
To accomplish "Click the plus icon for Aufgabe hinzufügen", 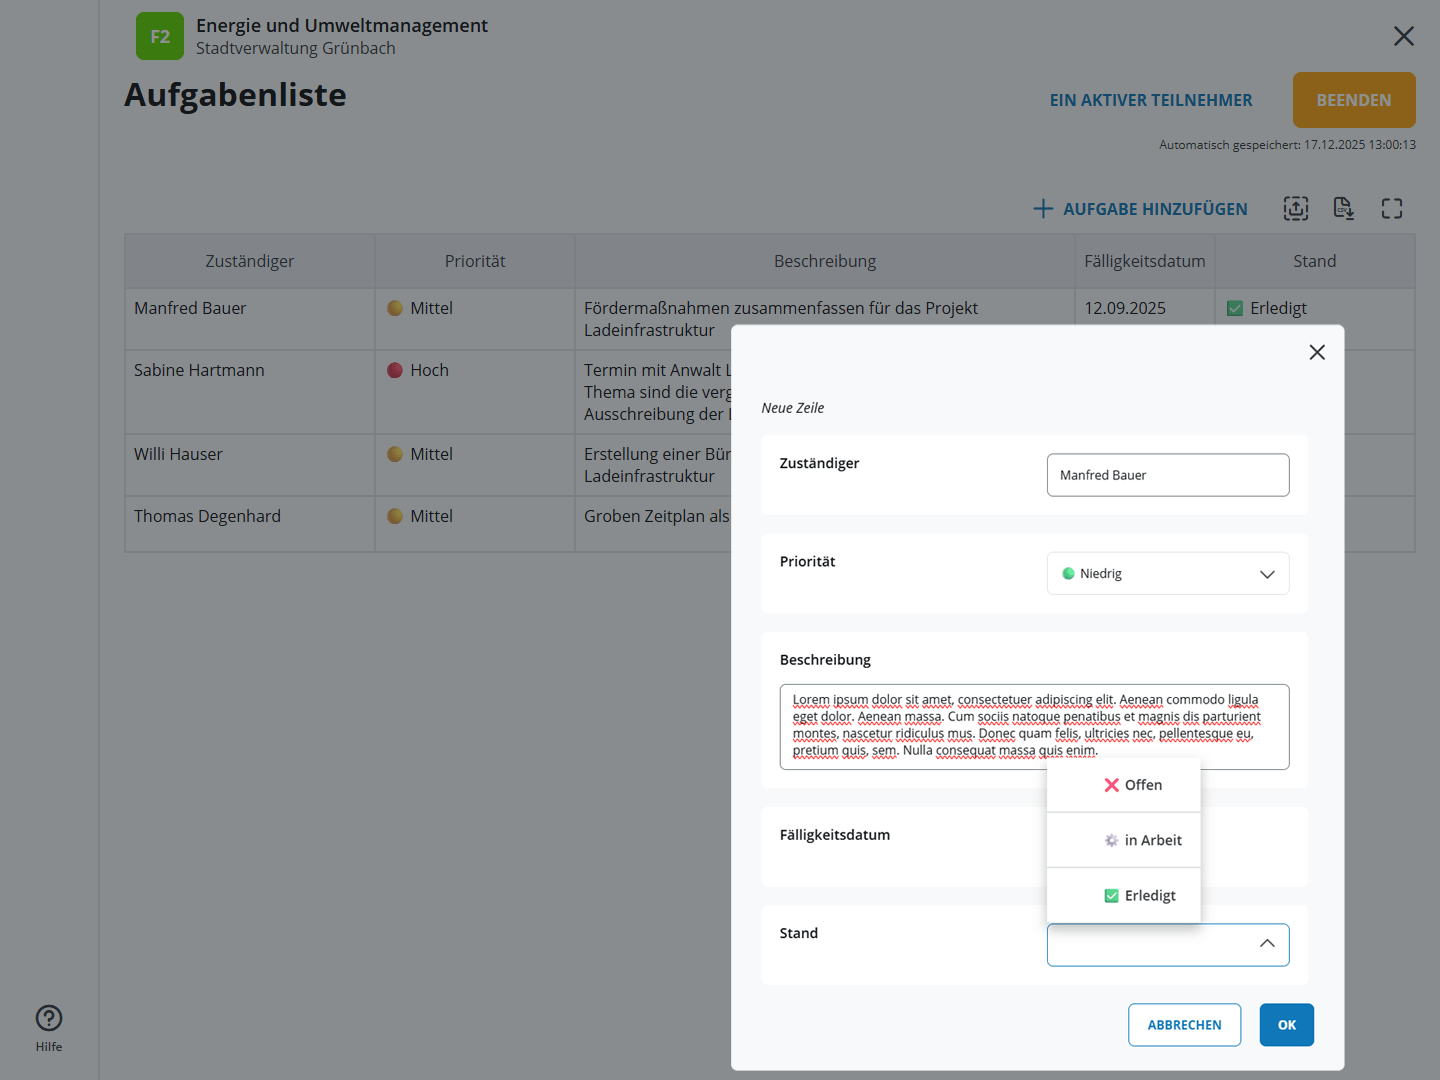I will click(1043, 208).
